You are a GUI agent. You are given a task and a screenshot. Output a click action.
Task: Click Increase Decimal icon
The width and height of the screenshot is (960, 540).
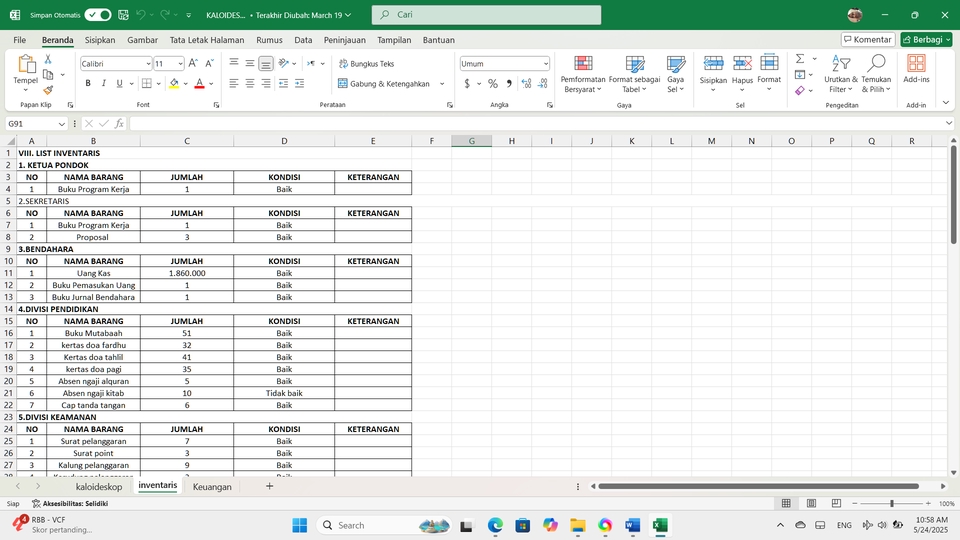[526, 84]
